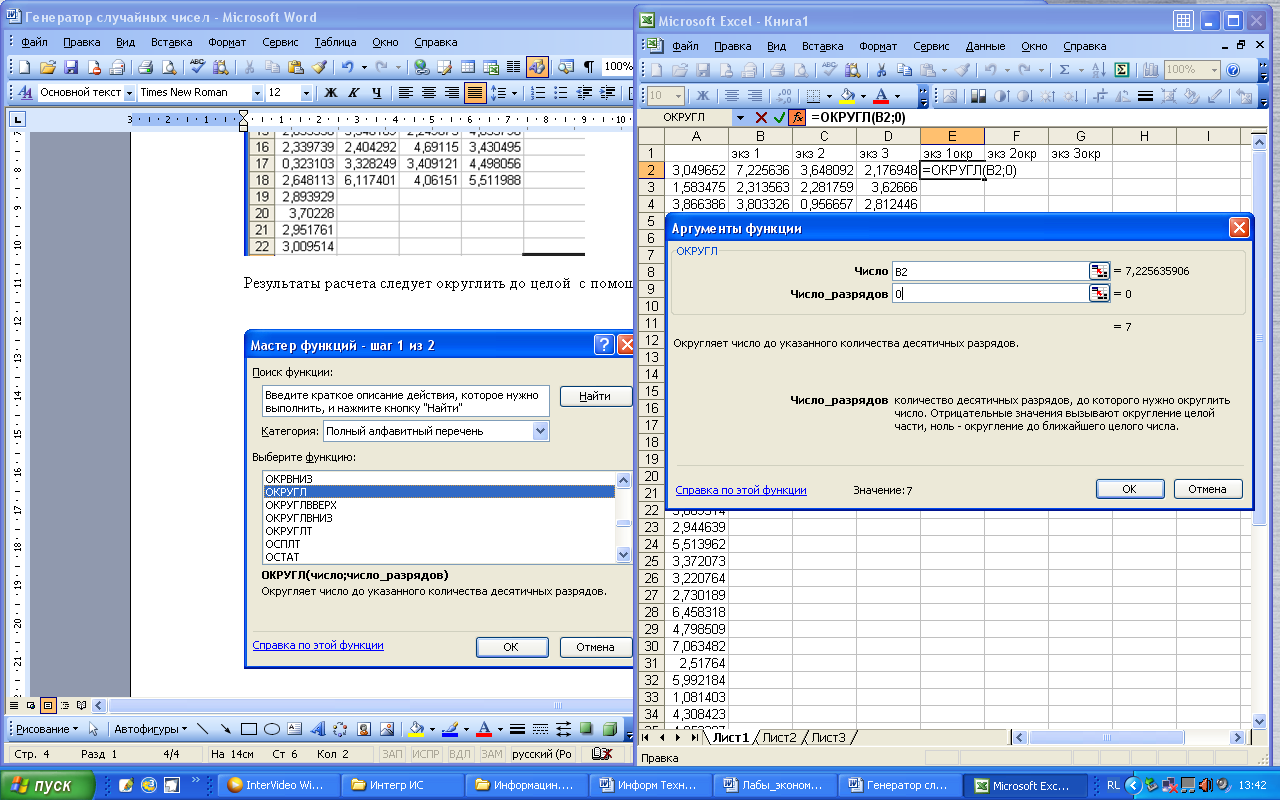Run spelling check in Word toolbar
The image size is (1280, 800).
pos(198,67)
